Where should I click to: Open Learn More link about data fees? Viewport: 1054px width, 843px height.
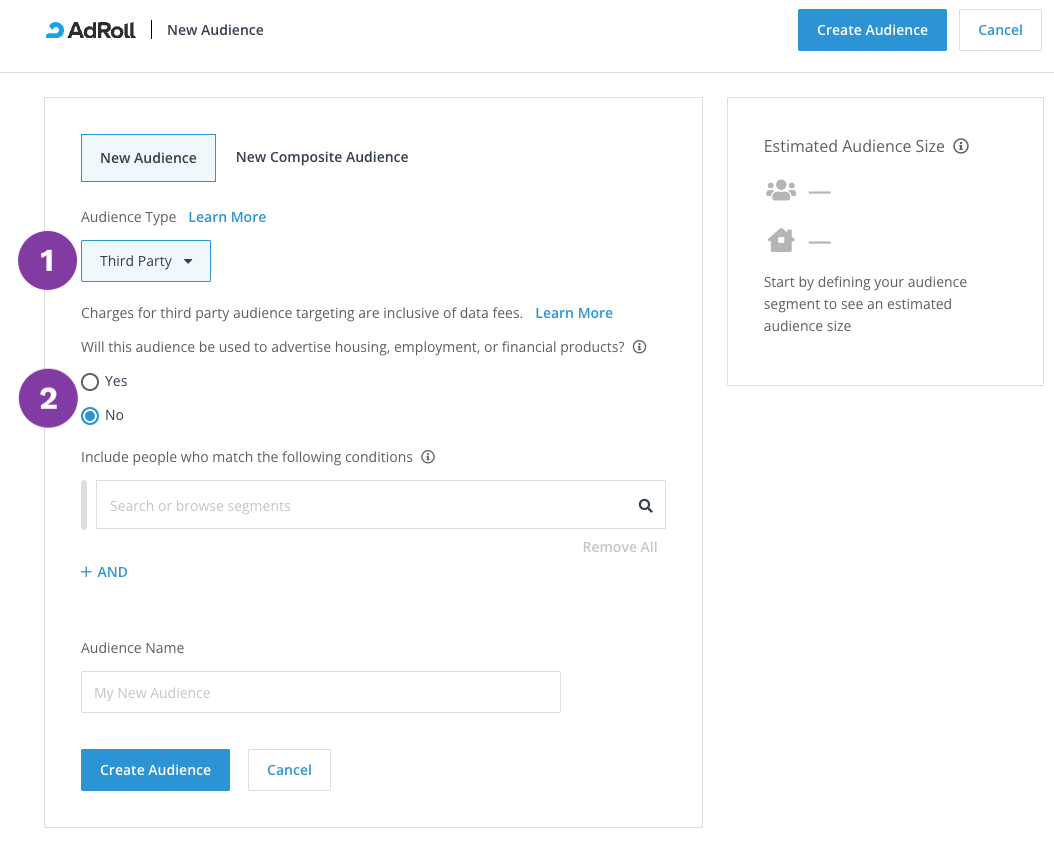[x=574, y=313]
